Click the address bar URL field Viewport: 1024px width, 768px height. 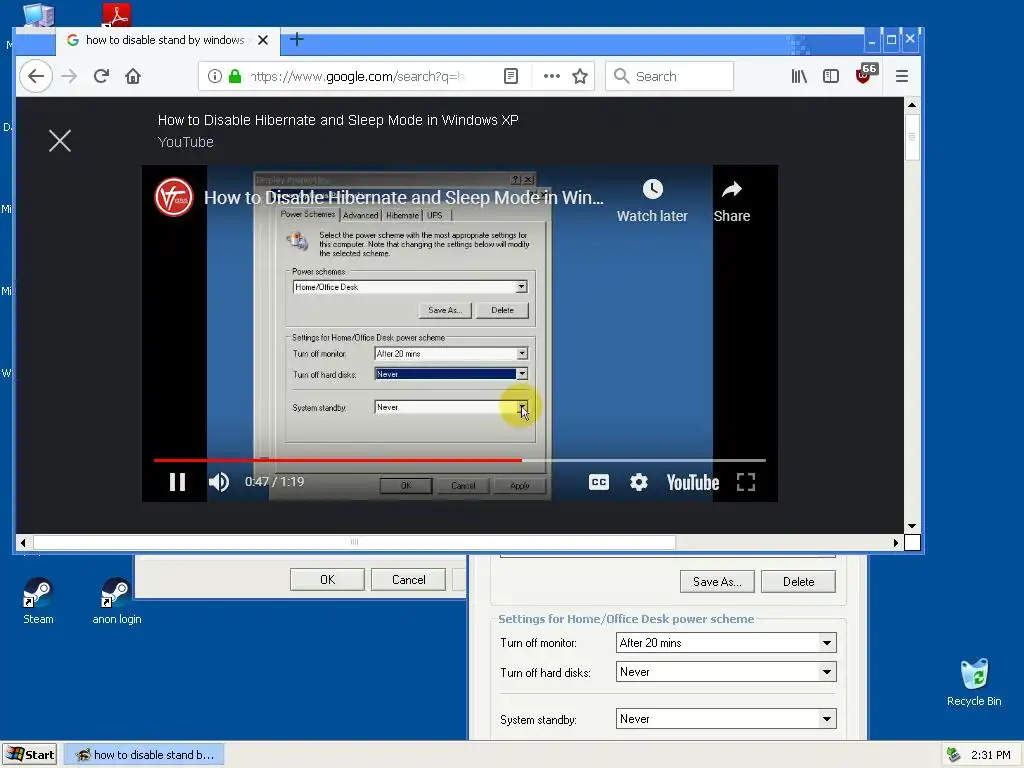358,76
